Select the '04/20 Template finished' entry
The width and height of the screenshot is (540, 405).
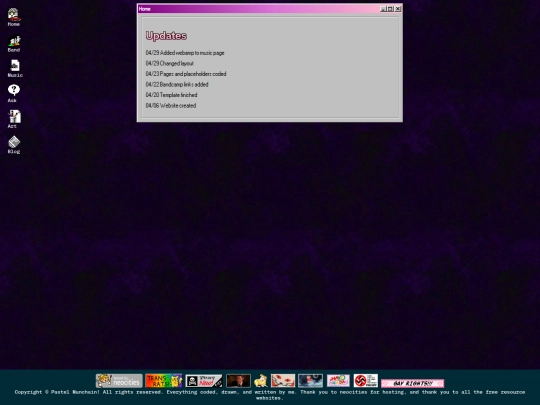pos(172,95)
